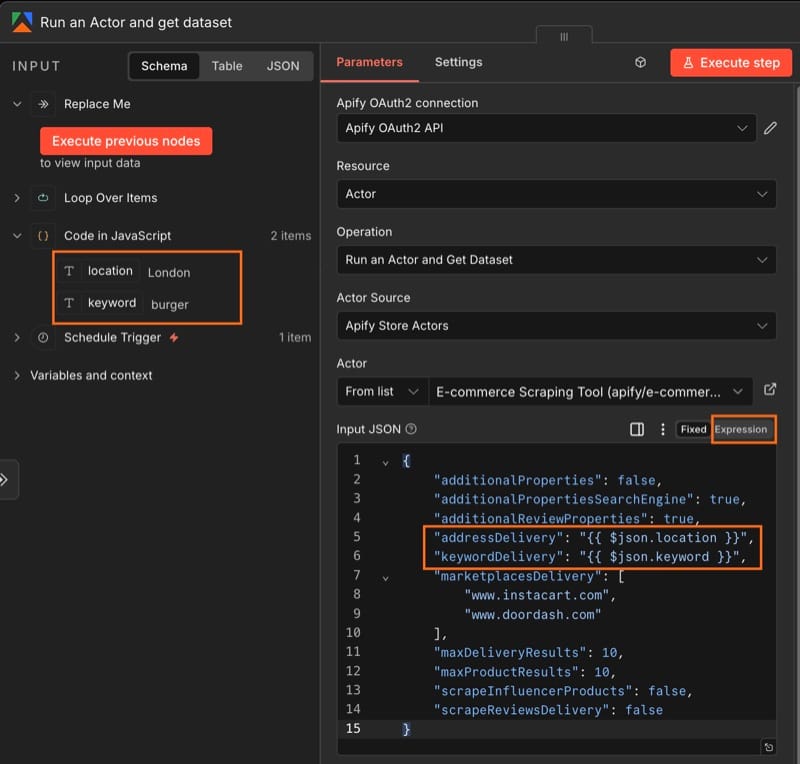Viewport: 800px width, 764px height.
Task: Click the cube icon next to Execute step
Action: (x=640, y=61)
